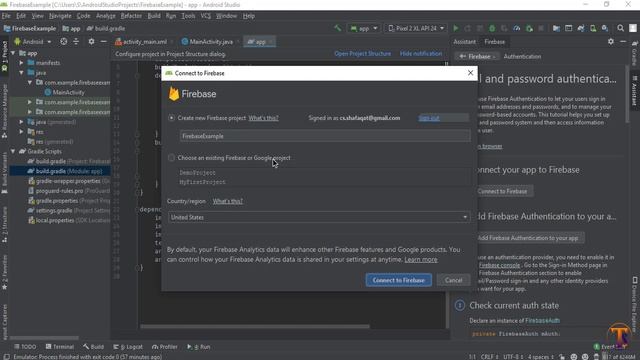Open the TODO tool window
Screen dimensions: 640x360
point(25,347)
